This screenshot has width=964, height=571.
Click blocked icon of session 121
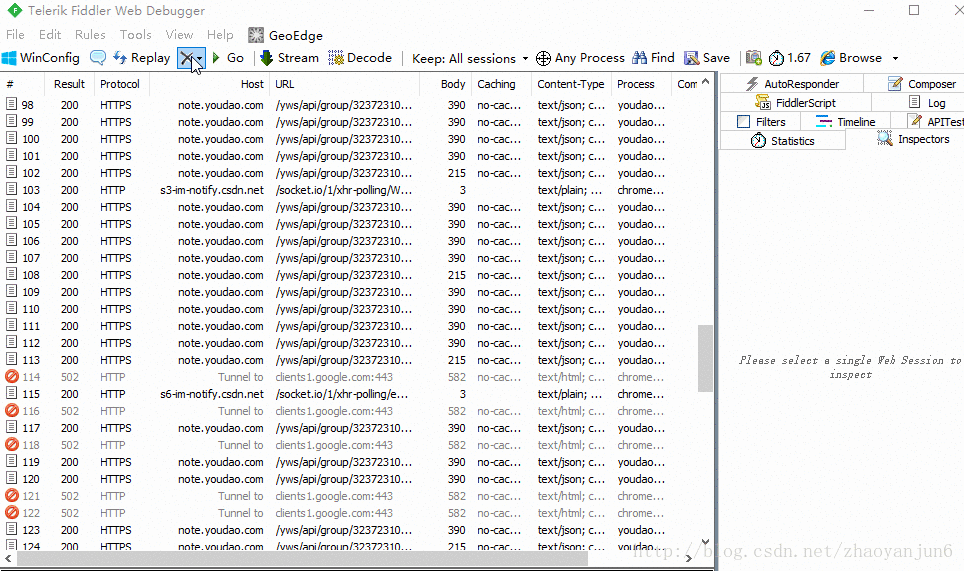click(x=12, y=495)
